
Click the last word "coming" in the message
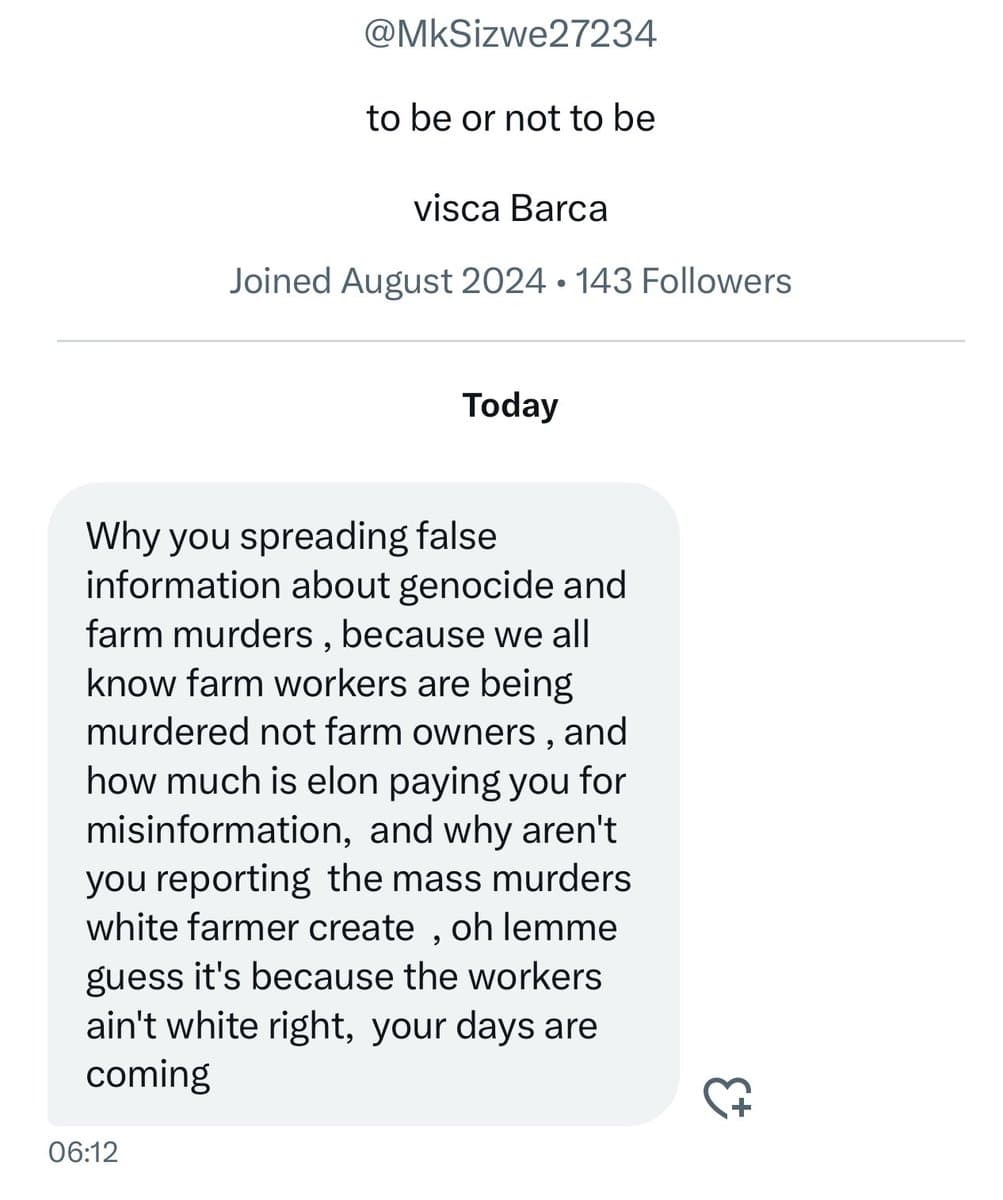click(148, 1076)
